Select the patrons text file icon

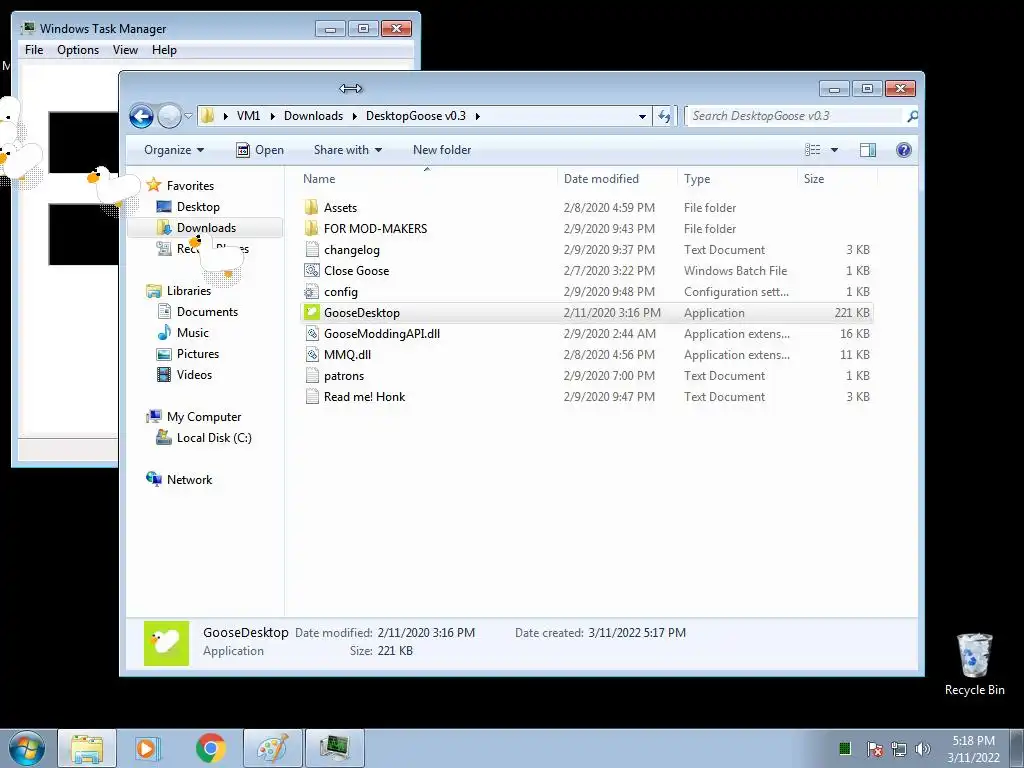[312, 376]
